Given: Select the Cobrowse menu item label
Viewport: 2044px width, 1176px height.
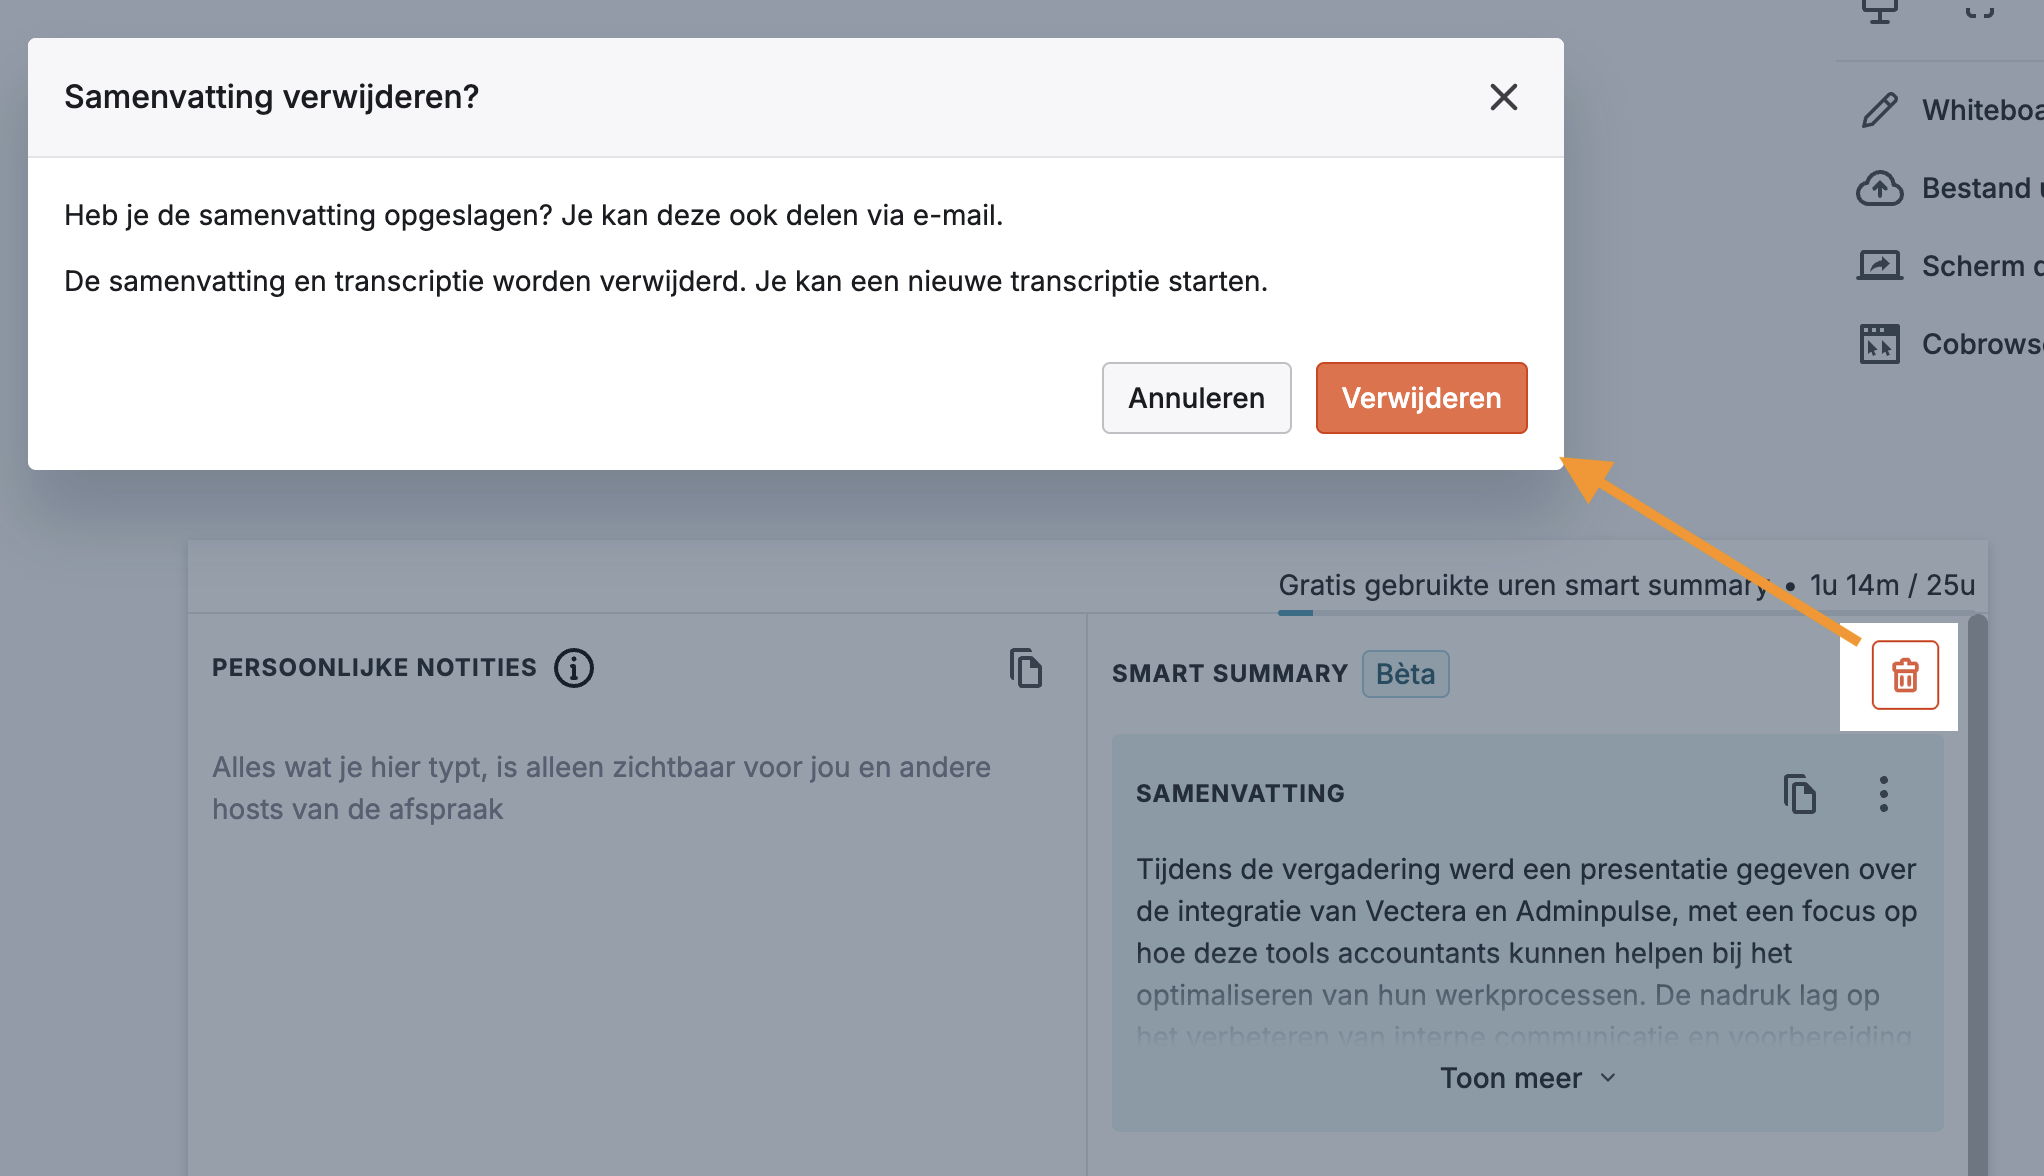Looking at the screenshot, I should coord(1982,344).
